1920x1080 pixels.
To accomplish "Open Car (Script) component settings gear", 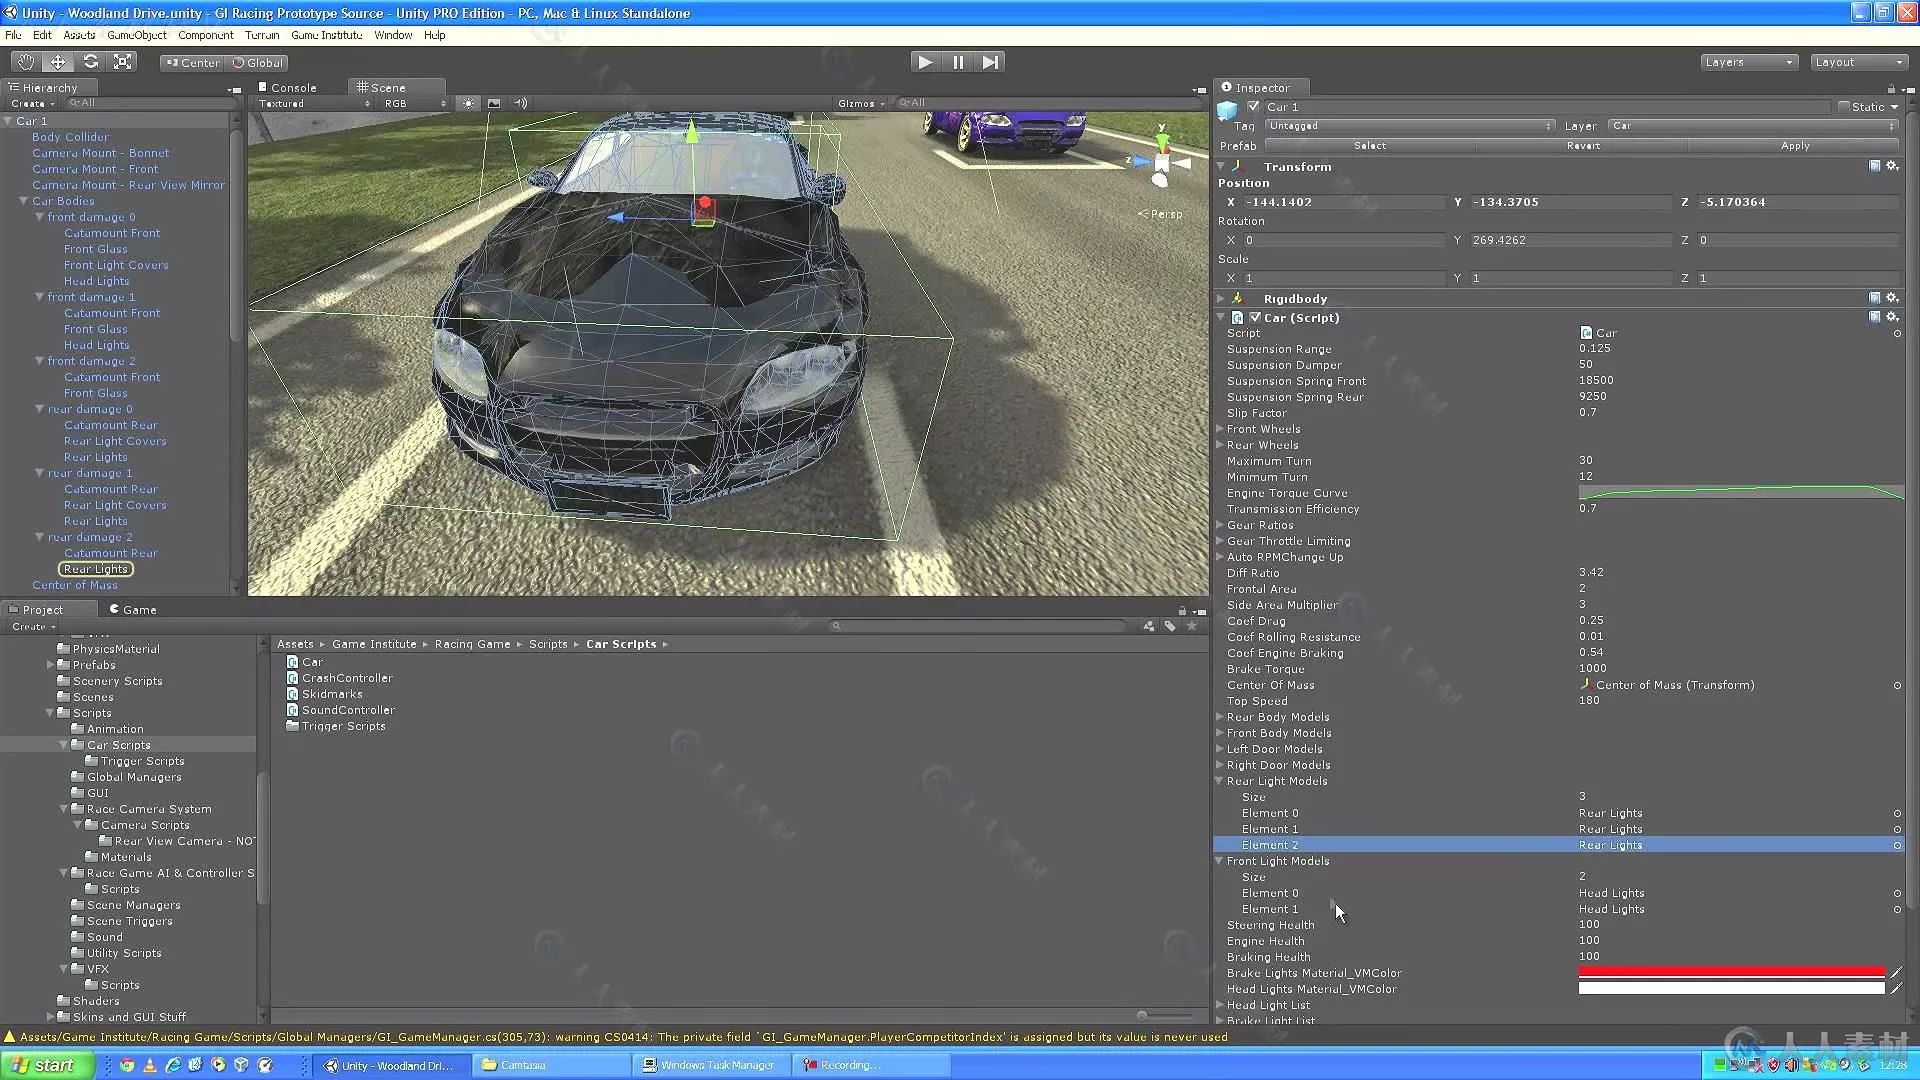I will (x=1892, y=317).
